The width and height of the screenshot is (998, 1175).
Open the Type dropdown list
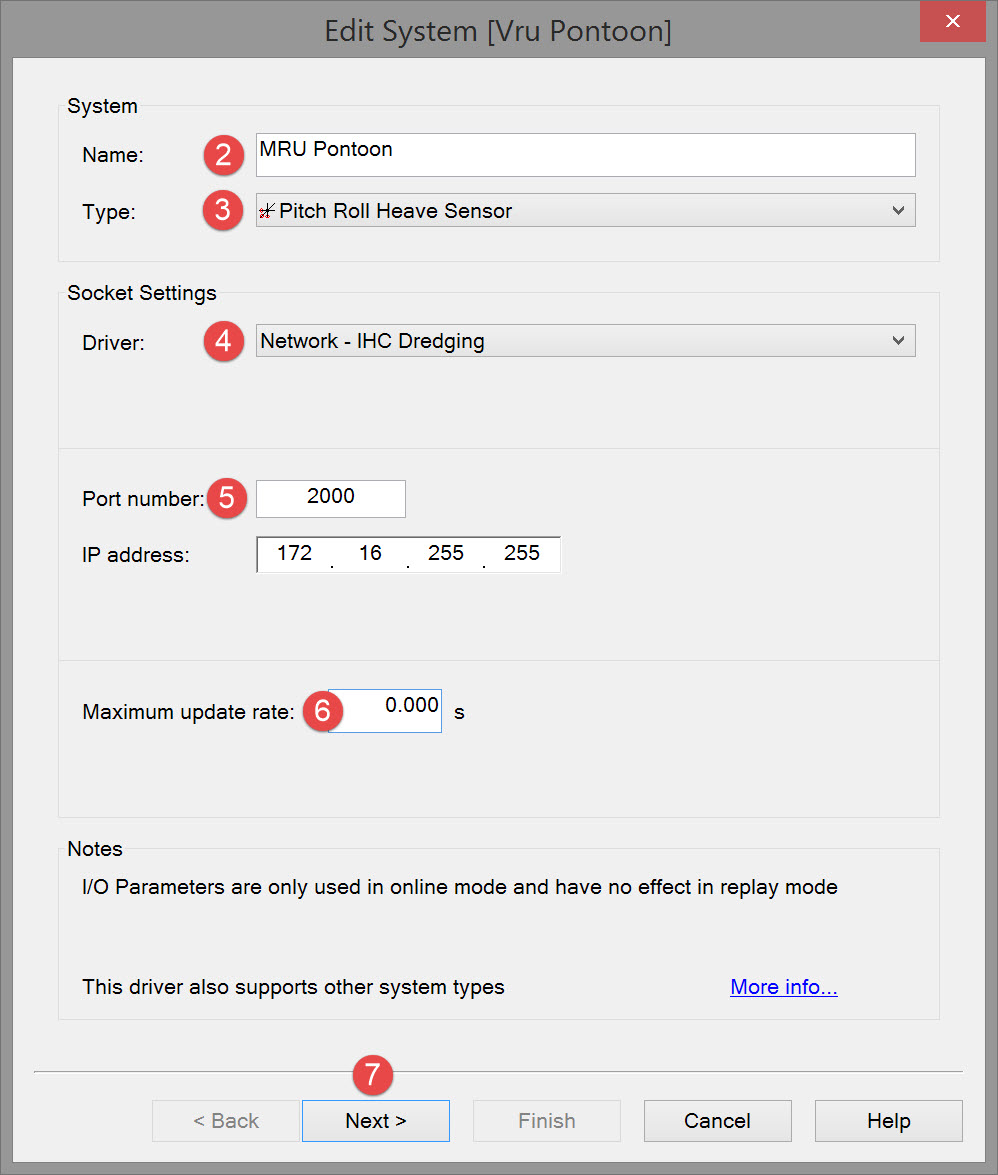click(898, 211)
